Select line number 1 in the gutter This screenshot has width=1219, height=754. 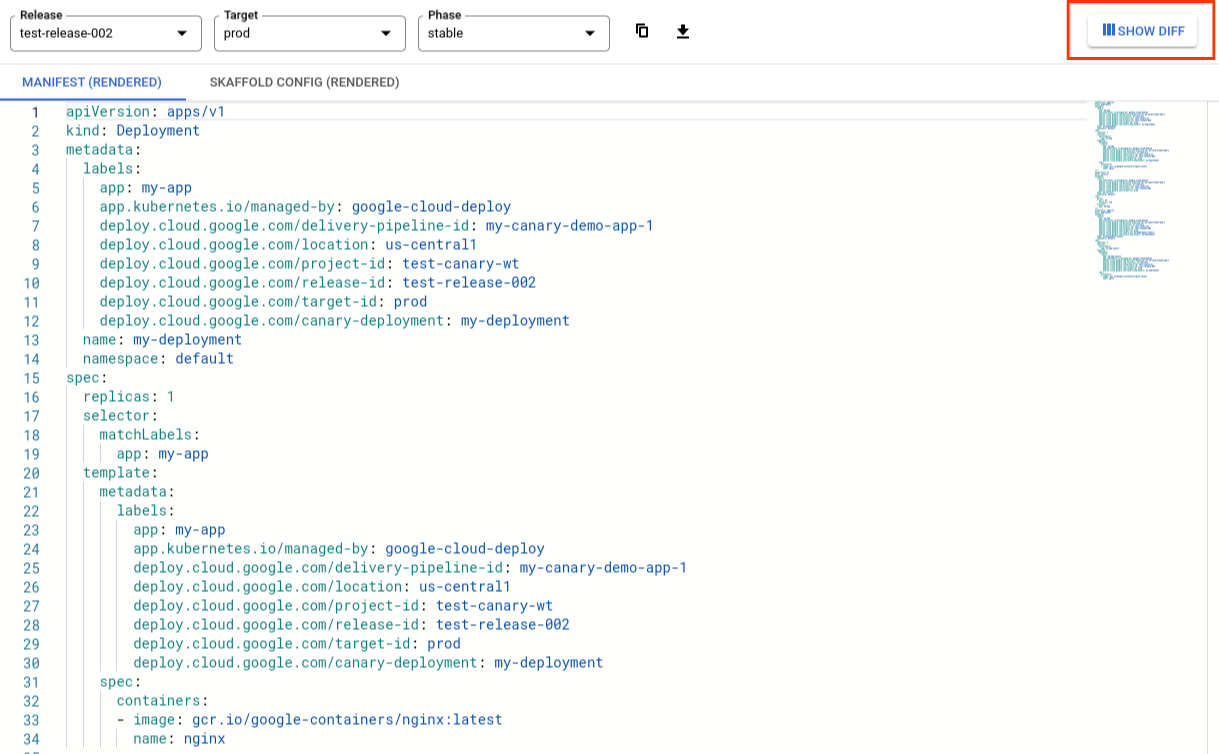click(x=35, y=111)
